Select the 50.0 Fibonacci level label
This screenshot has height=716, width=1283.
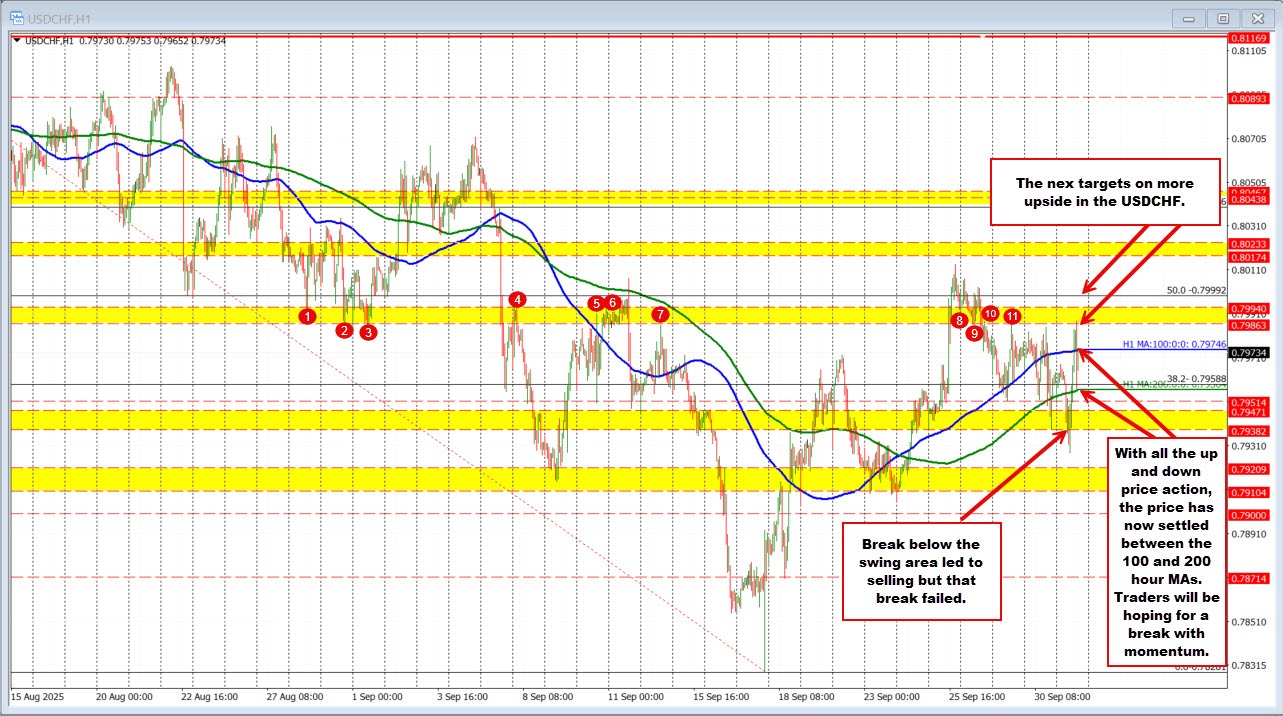[1195, 291]
